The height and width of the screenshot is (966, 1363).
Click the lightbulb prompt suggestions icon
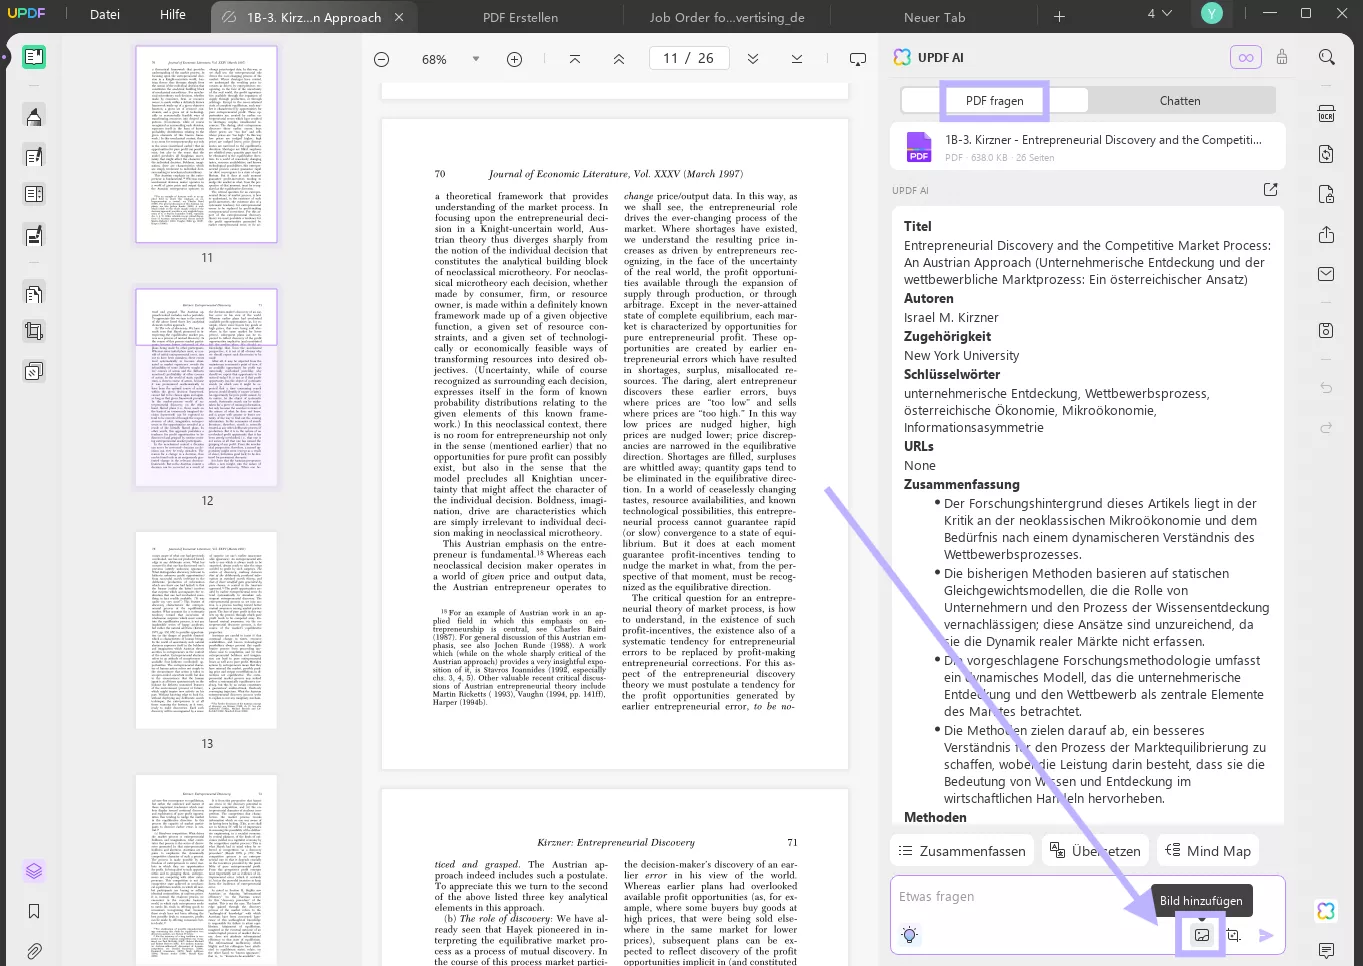point(909,935)
